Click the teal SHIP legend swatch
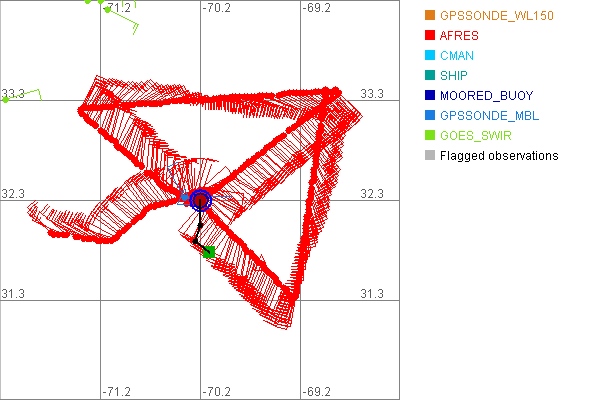The image size is (600, 400). (x=430, y=76)
